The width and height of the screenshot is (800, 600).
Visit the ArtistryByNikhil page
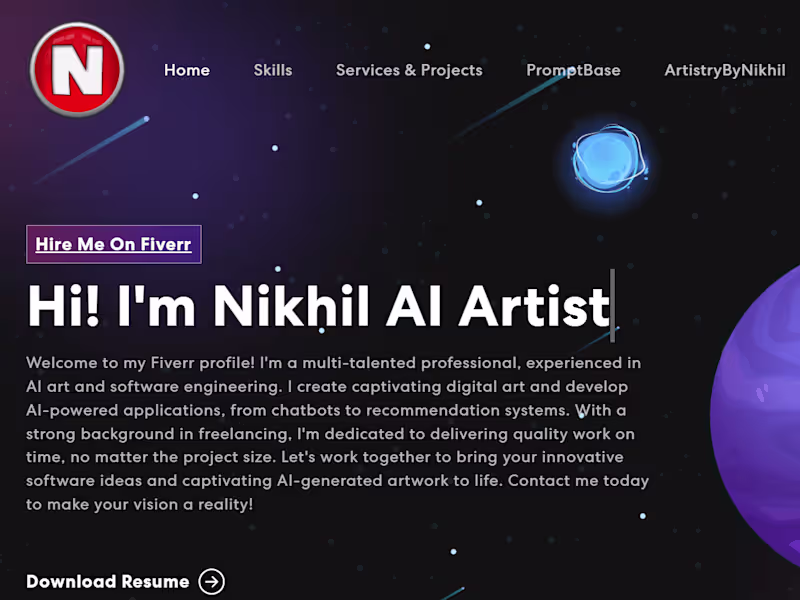[724, 70]
